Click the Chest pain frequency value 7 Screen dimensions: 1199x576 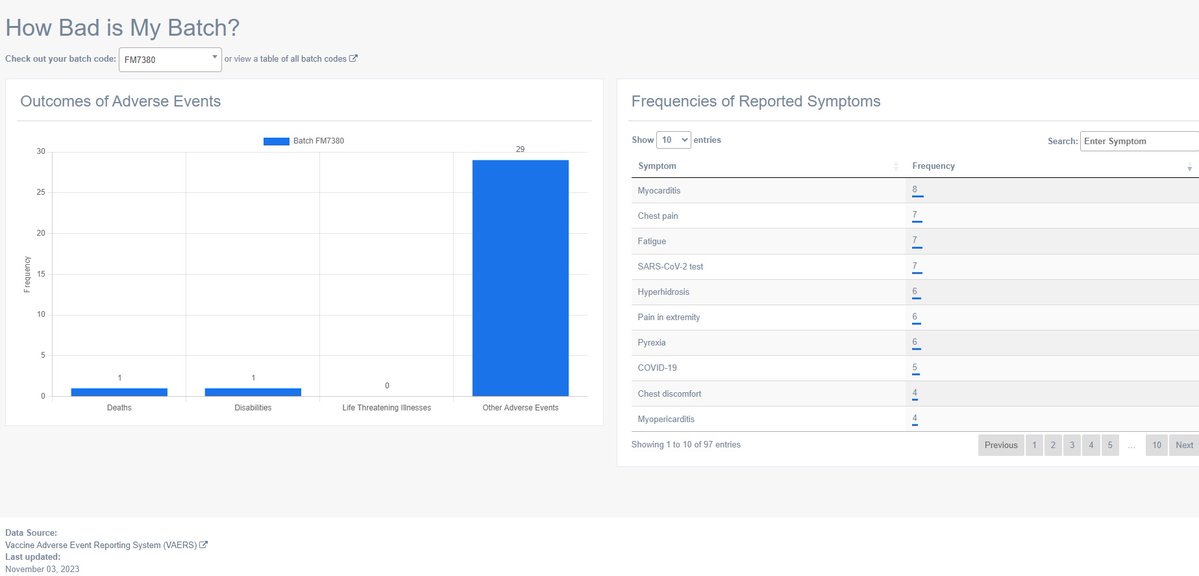(915, 216)
